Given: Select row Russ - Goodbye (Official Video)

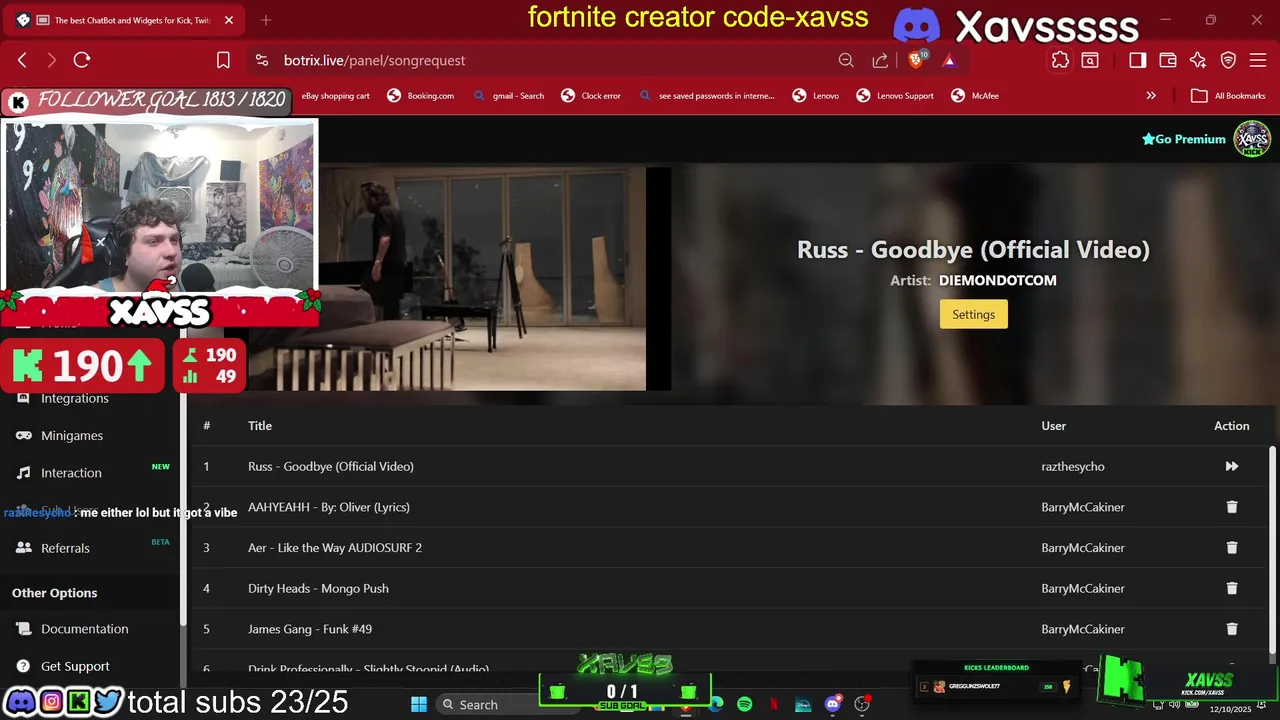Looking at the screenshot, I should (728, 466).
